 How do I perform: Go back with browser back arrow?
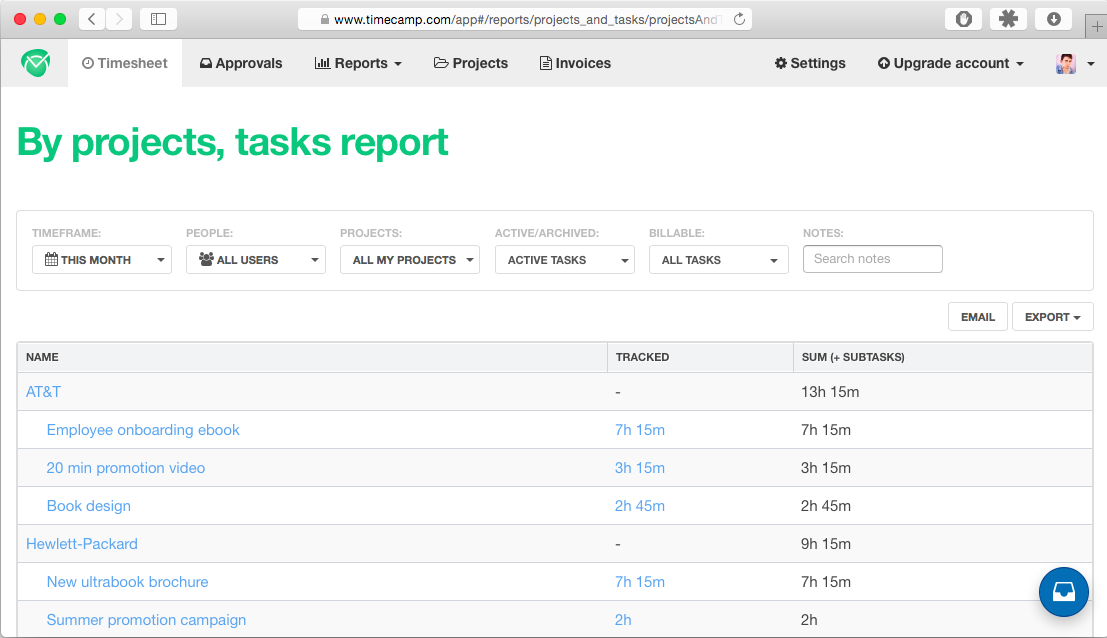[x=91, y=19]
